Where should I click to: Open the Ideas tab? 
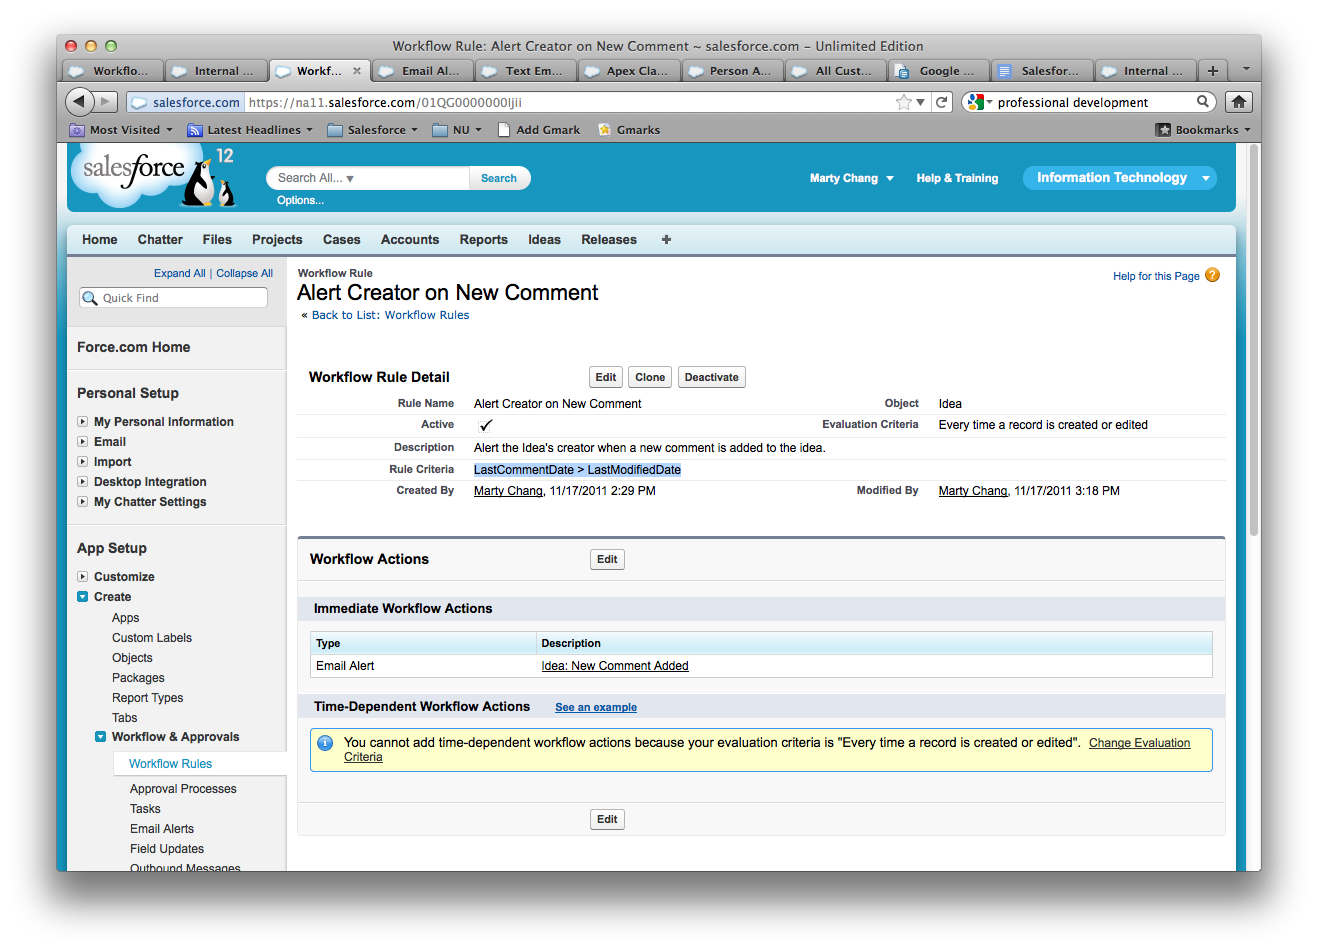[544, 240]
